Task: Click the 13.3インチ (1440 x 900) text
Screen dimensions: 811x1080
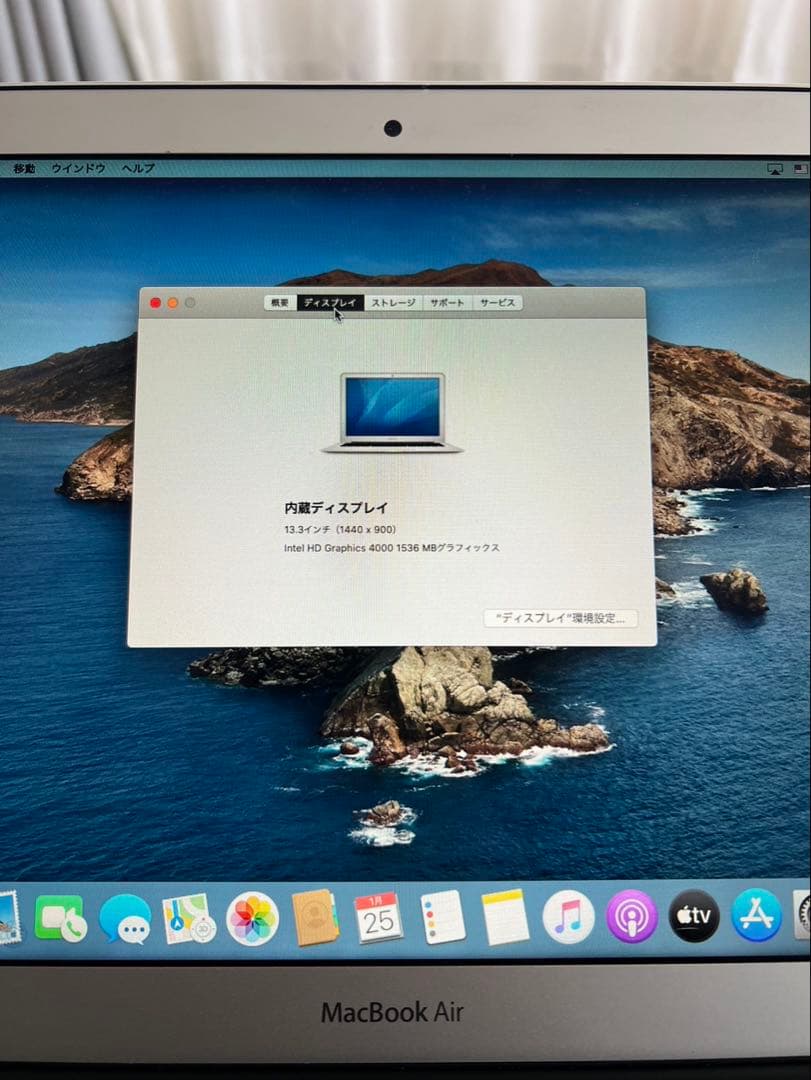Action: pos(340,530)
